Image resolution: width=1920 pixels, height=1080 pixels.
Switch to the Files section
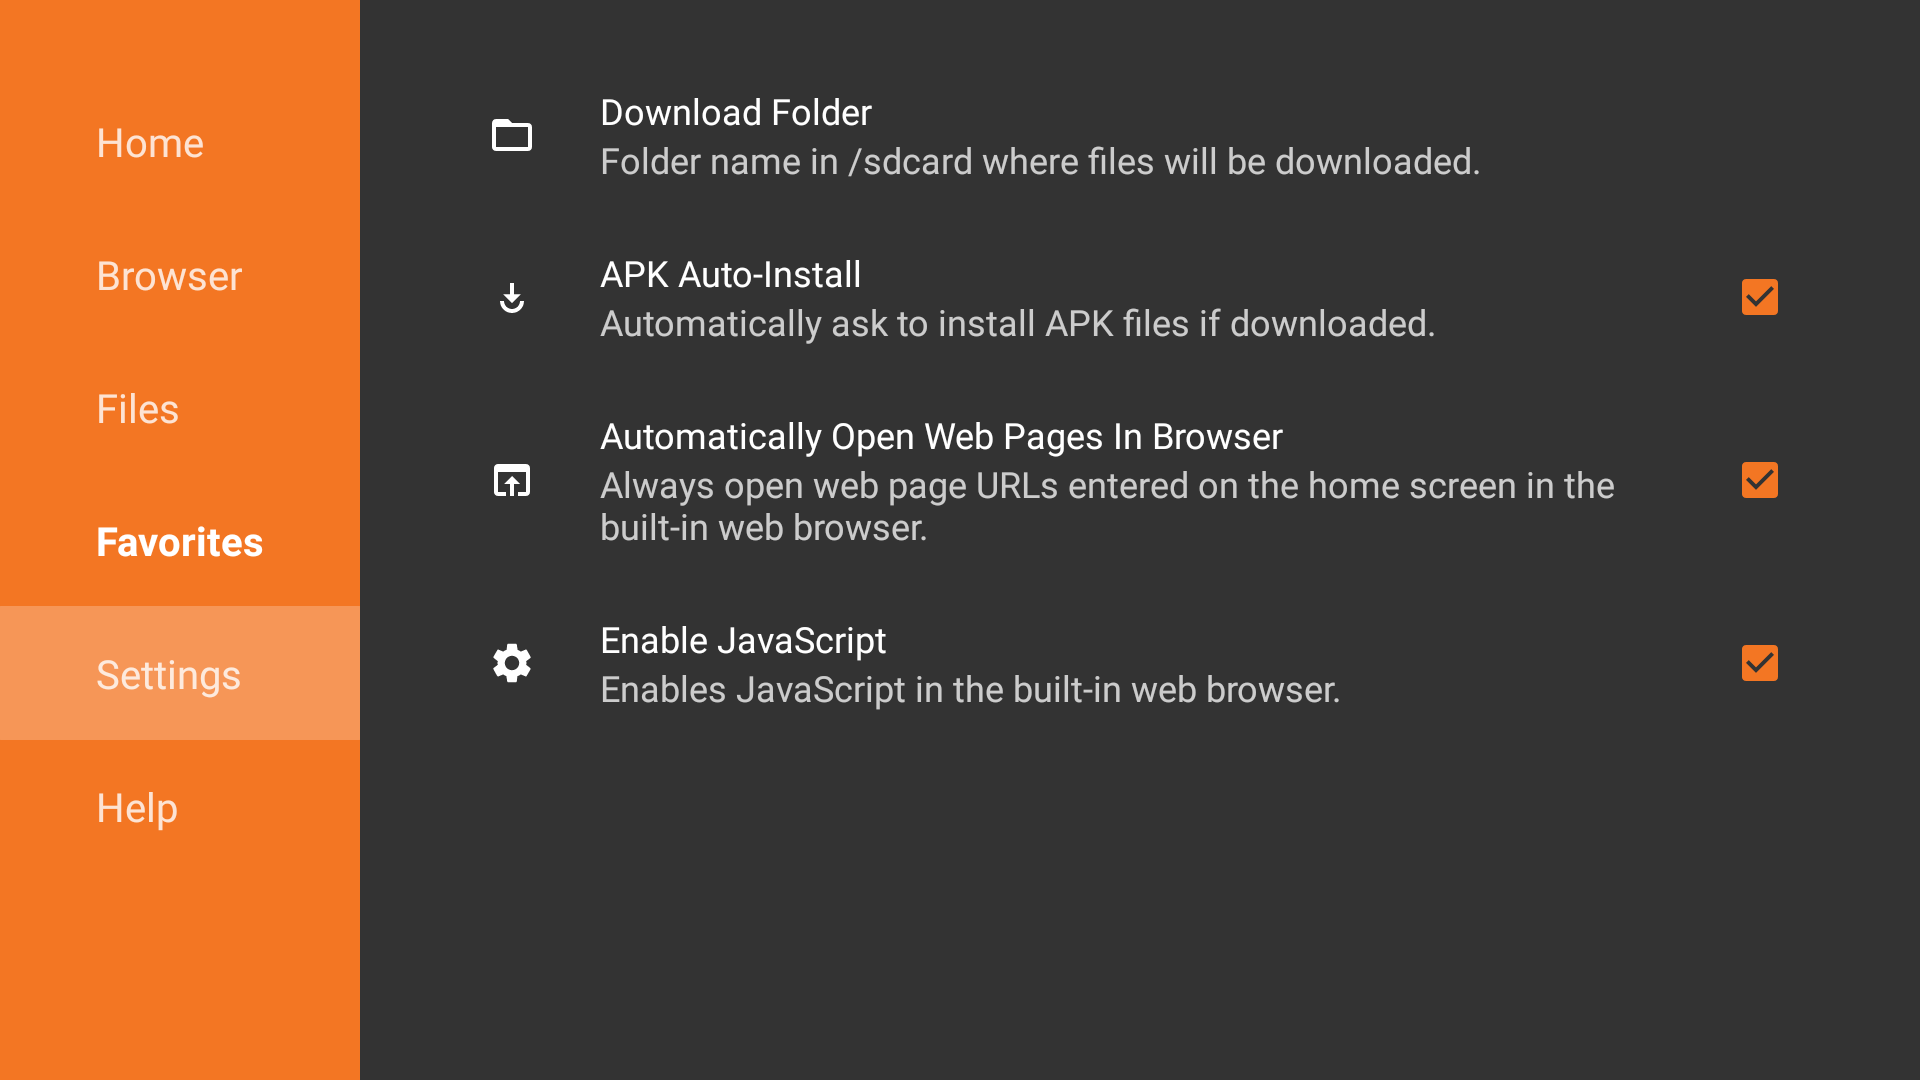click(137, 409)
